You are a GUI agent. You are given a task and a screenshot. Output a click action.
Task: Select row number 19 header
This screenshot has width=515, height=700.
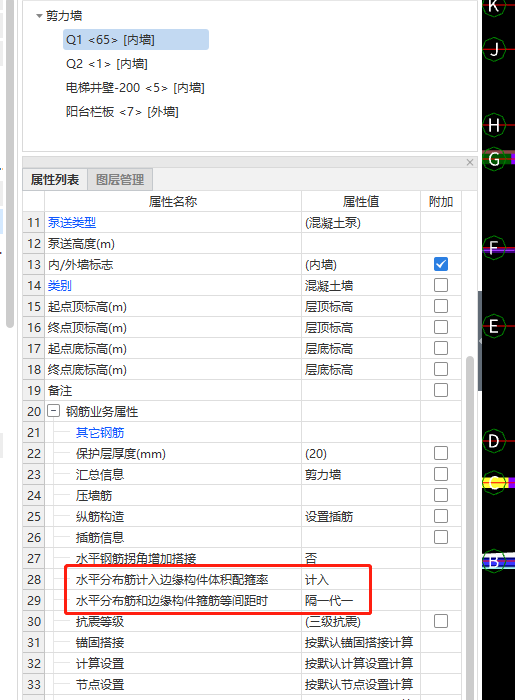[34, 390]
